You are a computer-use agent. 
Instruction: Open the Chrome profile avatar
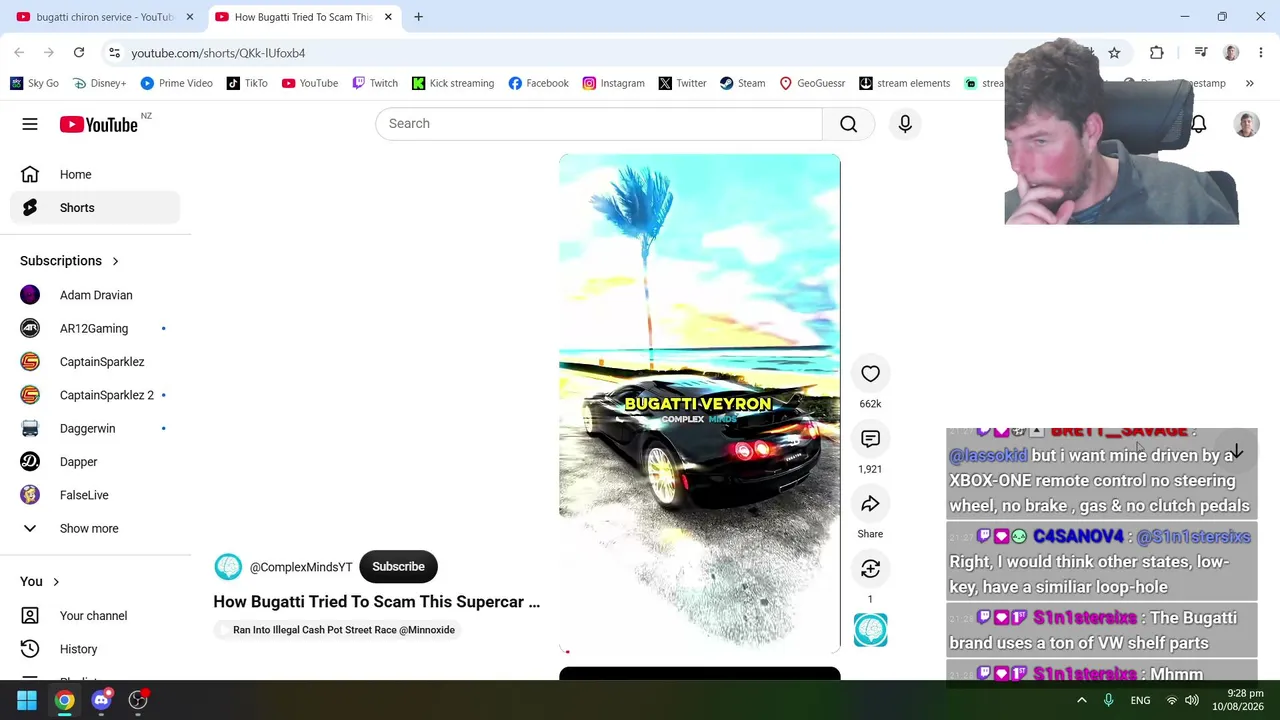(x=1231, y=52)
